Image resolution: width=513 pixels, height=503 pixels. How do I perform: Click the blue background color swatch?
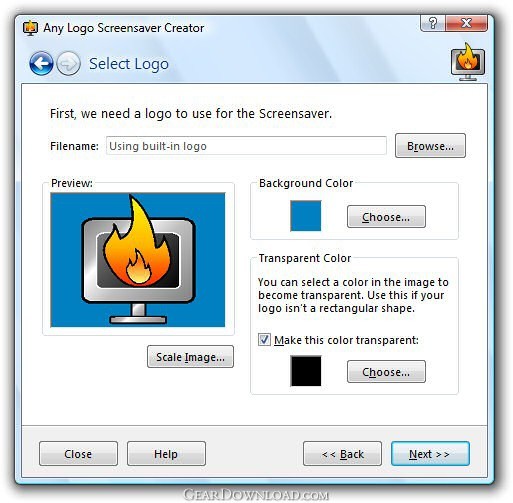tap(306, 216)
